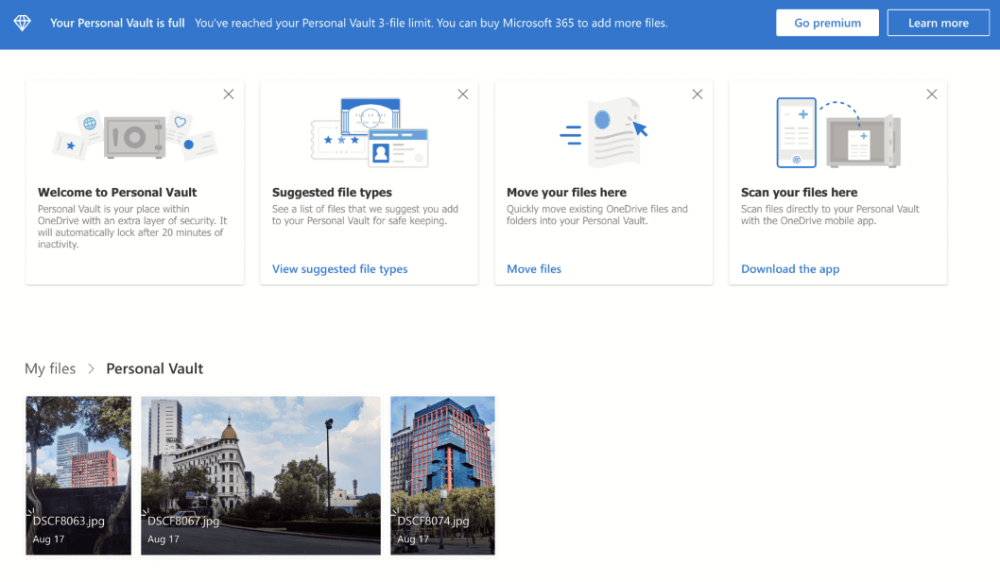Navigate to My files breadcrumb

pos(50,369)
